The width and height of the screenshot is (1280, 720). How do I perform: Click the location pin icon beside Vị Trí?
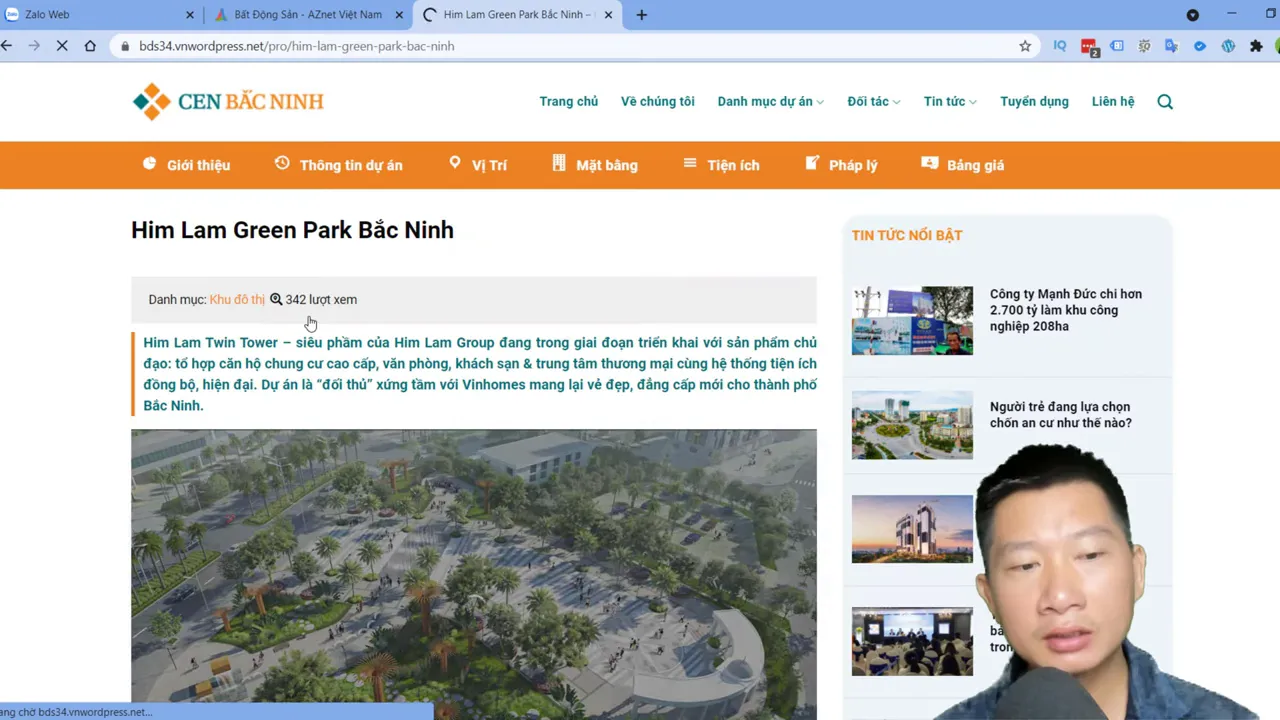[x=455, y=163]
